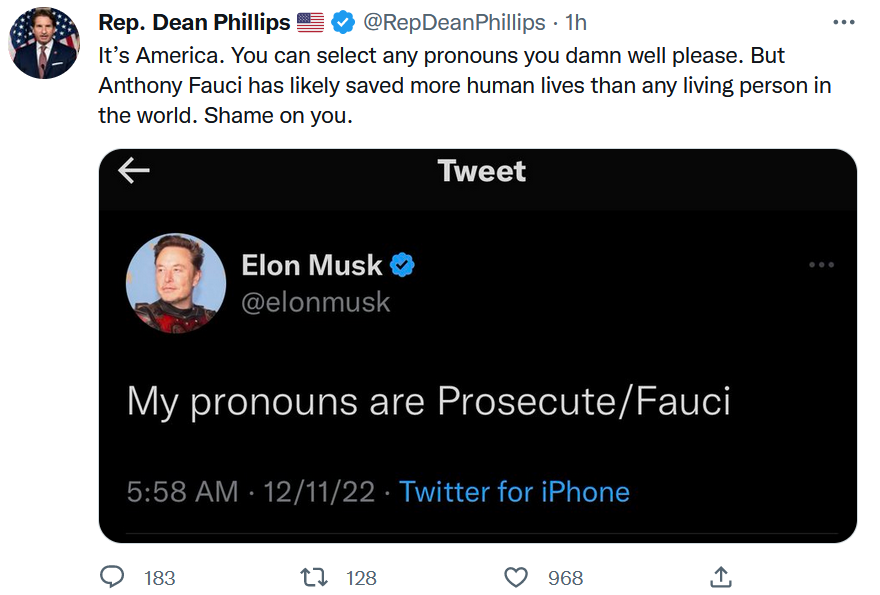View the 968 likes count

[x=565, y=578]
